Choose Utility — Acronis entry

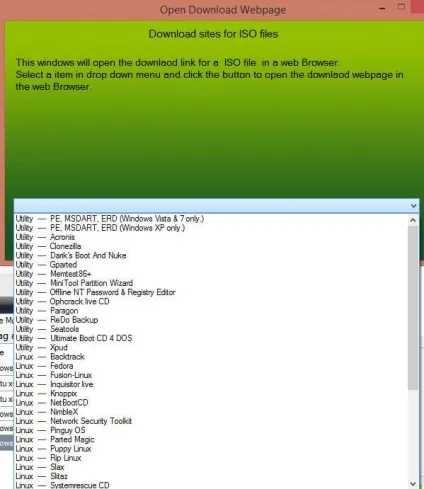211,237
